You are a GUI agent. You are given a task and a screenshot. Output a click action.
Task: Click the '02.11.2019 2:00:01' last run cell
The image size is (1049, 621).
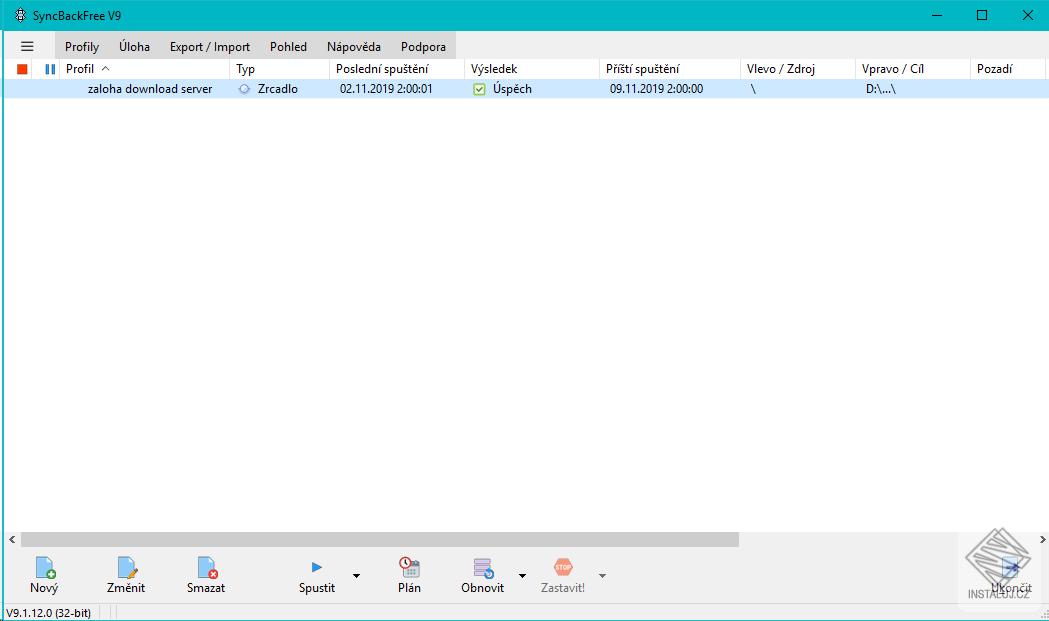[386, 89]
